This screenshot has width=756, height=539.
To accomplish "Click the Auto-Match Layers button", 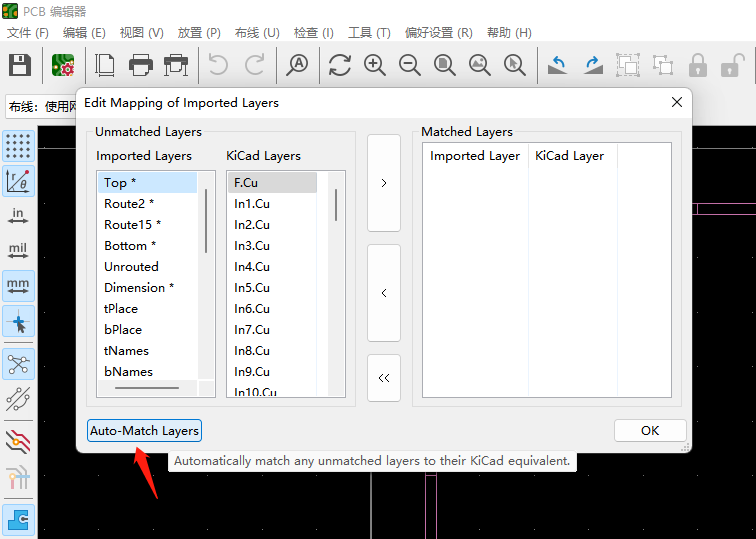I will (144, 431).
